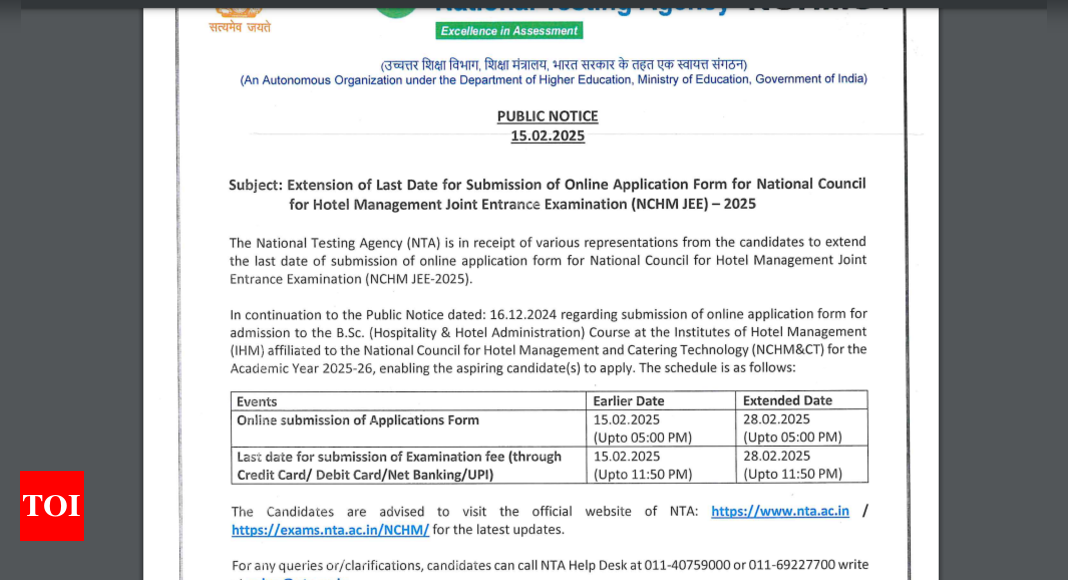Click the Online submission of Applications Form cell
Viewport: 1068px width, 580px height.
point(358,420)
